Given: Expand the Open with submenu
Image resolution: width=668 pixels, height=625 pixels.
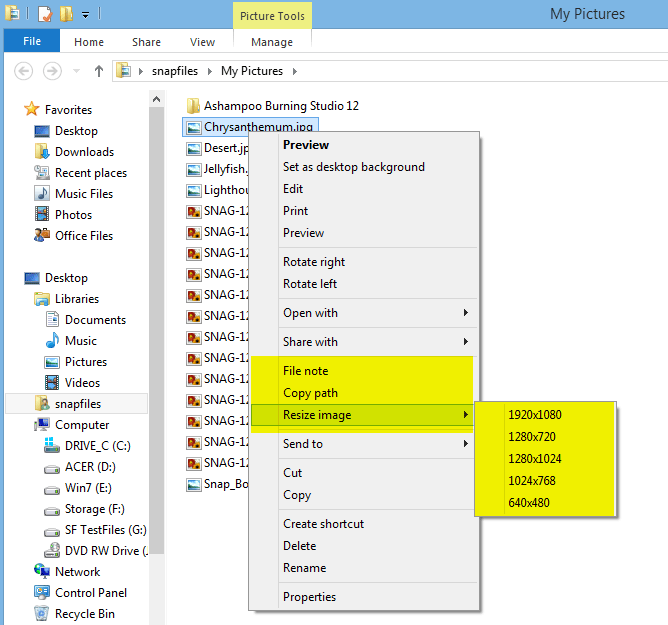Looking at the screenshot, I should pos(466,313).
